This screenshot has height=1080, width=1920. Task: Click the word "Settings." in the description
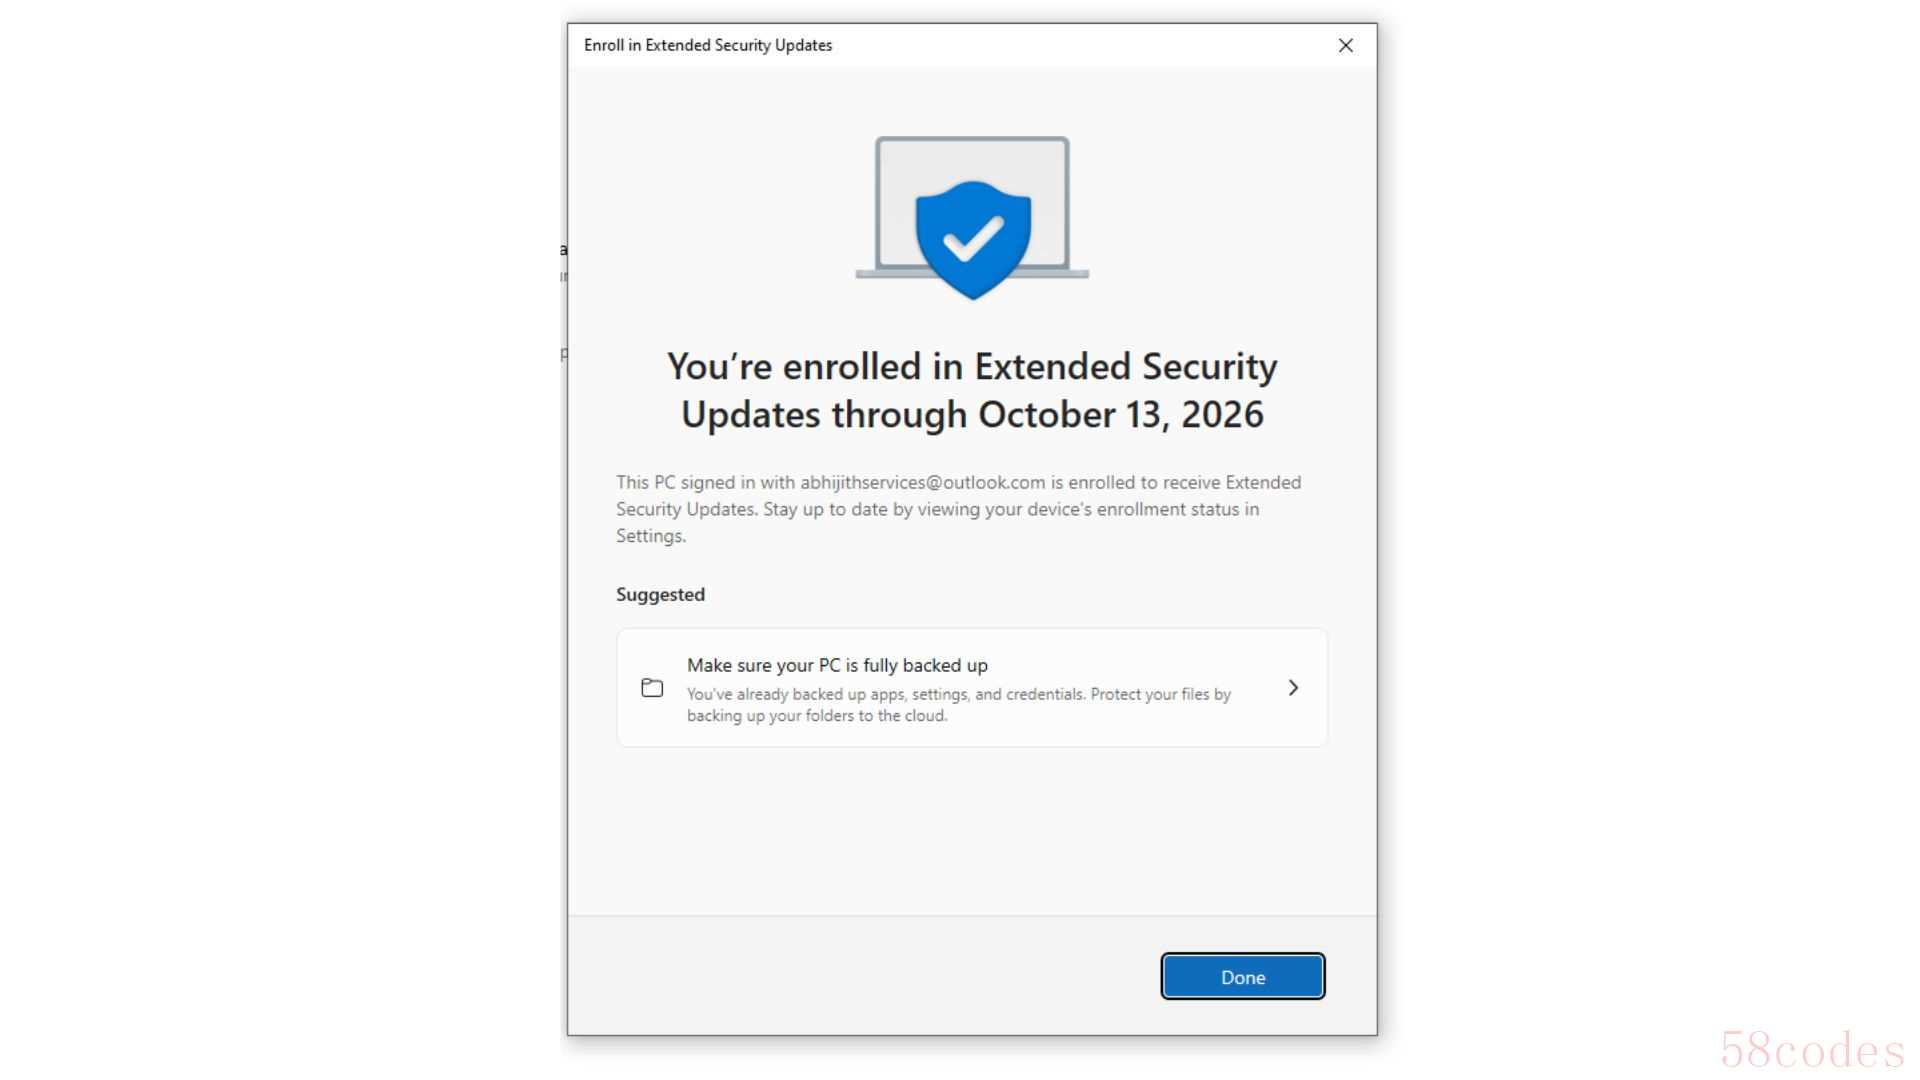click(x=651, y=536)
